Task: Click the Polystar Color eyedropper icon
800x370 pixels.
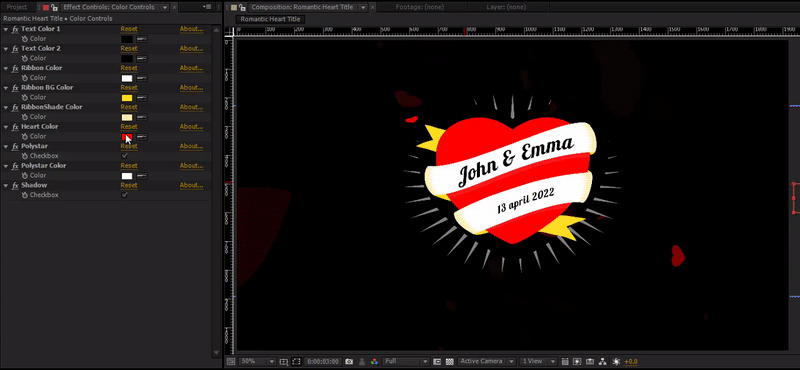Action: [141, 176]
